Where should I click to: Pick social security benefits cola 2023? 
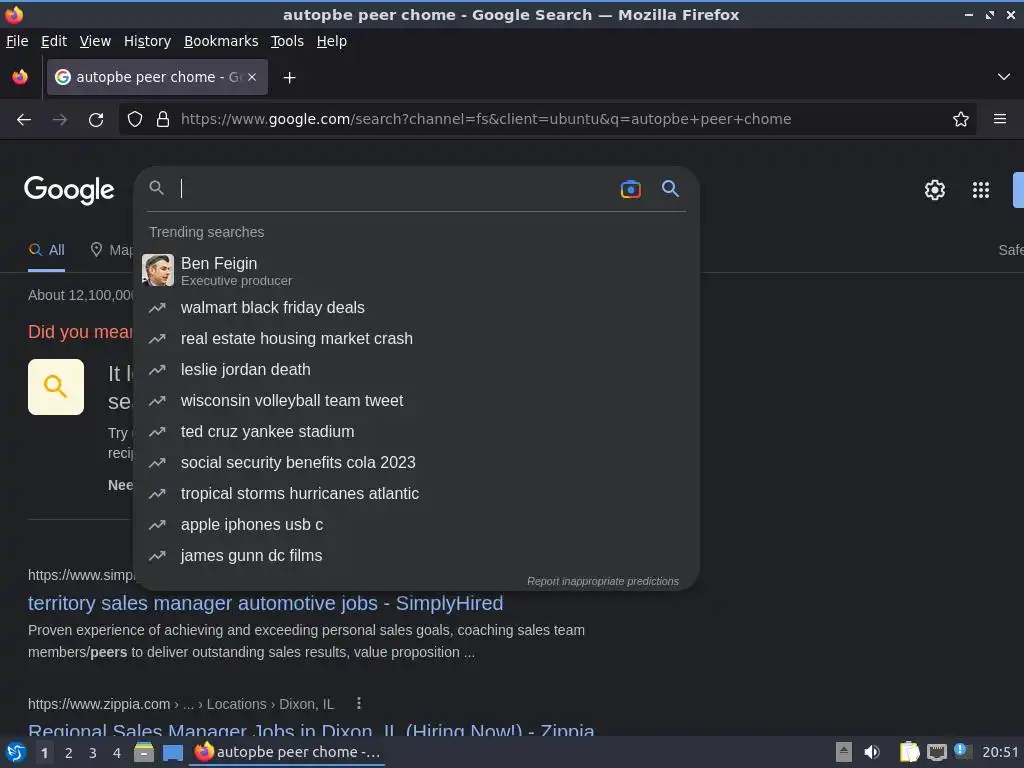tap(417, 463)
